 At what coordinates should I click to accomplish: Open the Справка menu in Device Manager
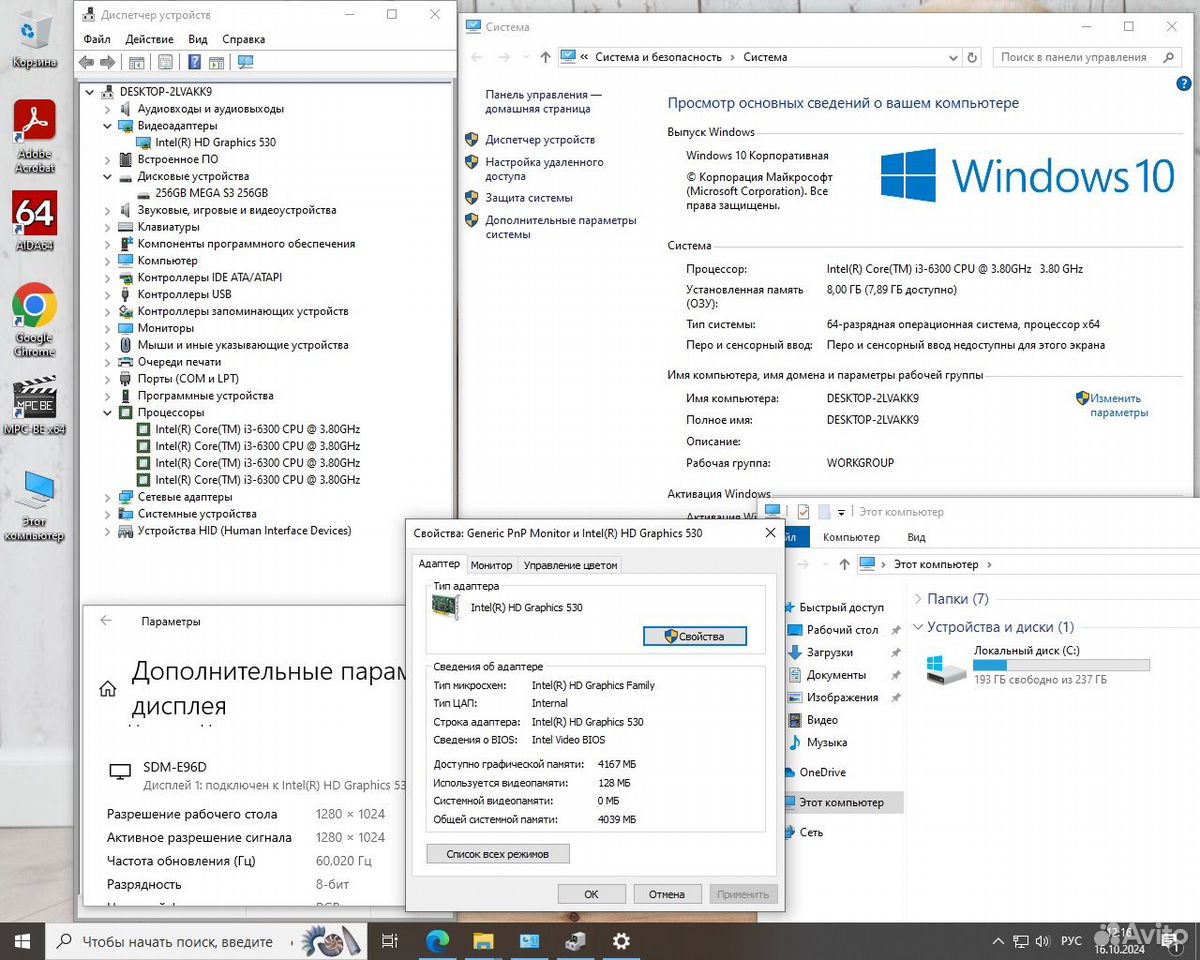(x=243, y=39)
